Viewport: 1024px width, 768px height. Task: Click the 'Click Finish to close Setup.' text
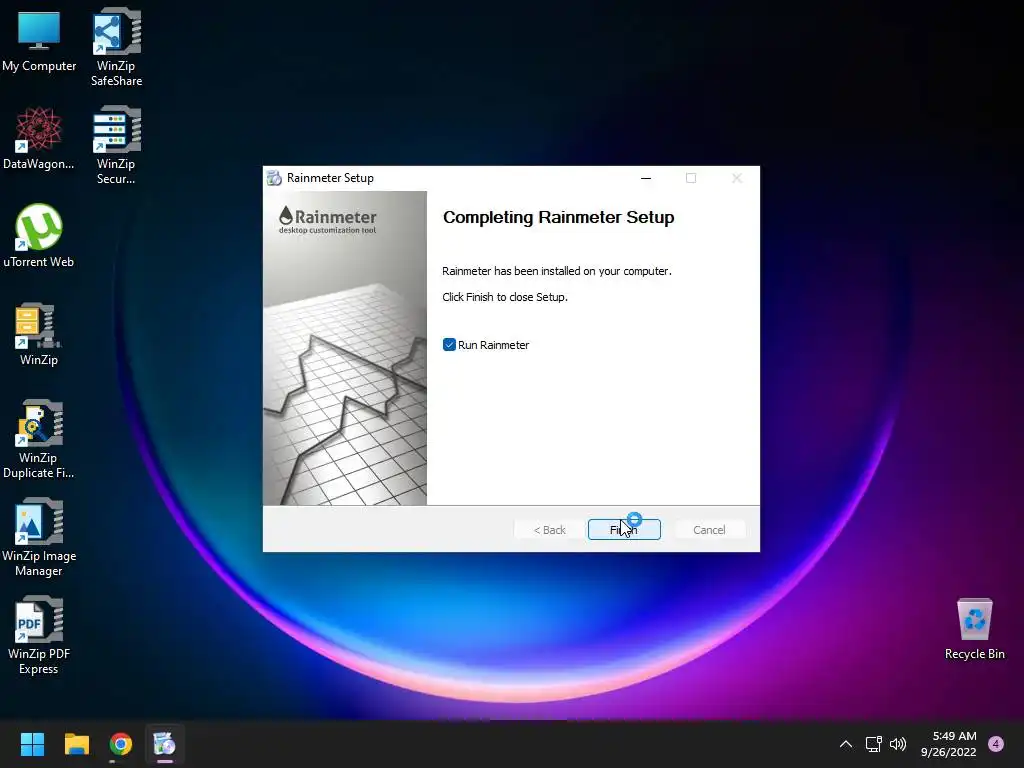click(505, 297)
